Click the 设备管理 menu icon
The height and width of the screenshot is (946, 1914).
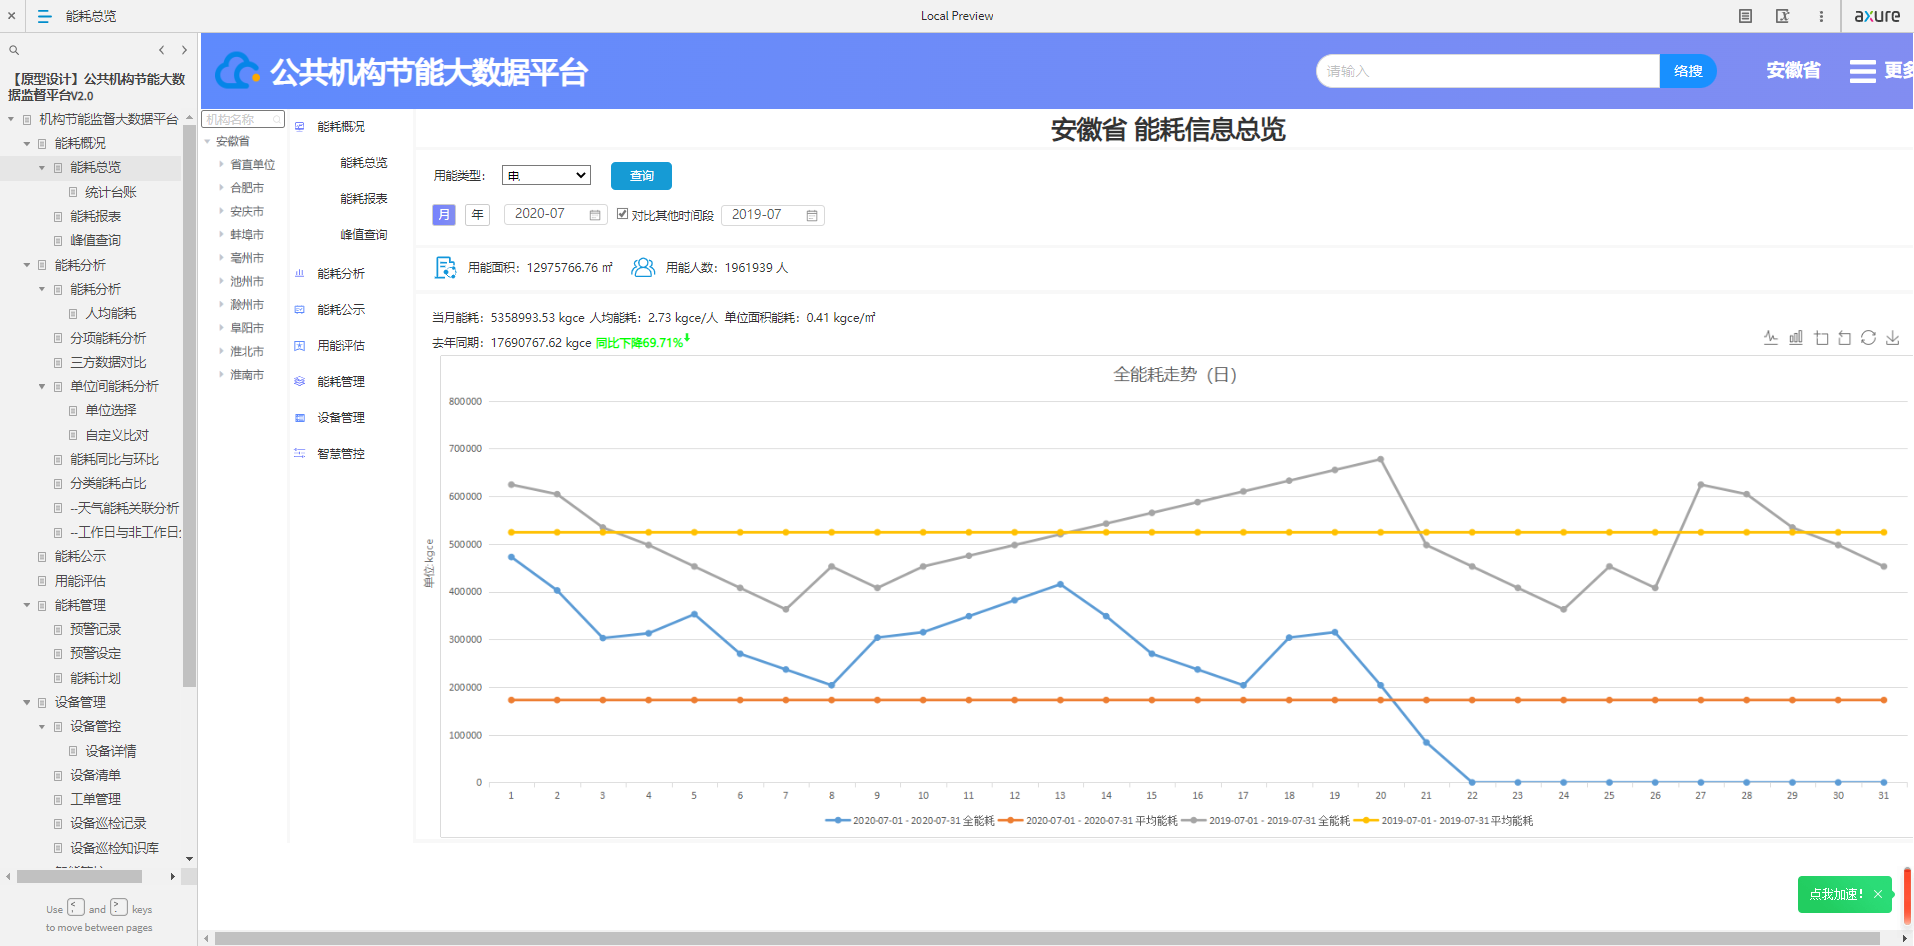(299, 417)
